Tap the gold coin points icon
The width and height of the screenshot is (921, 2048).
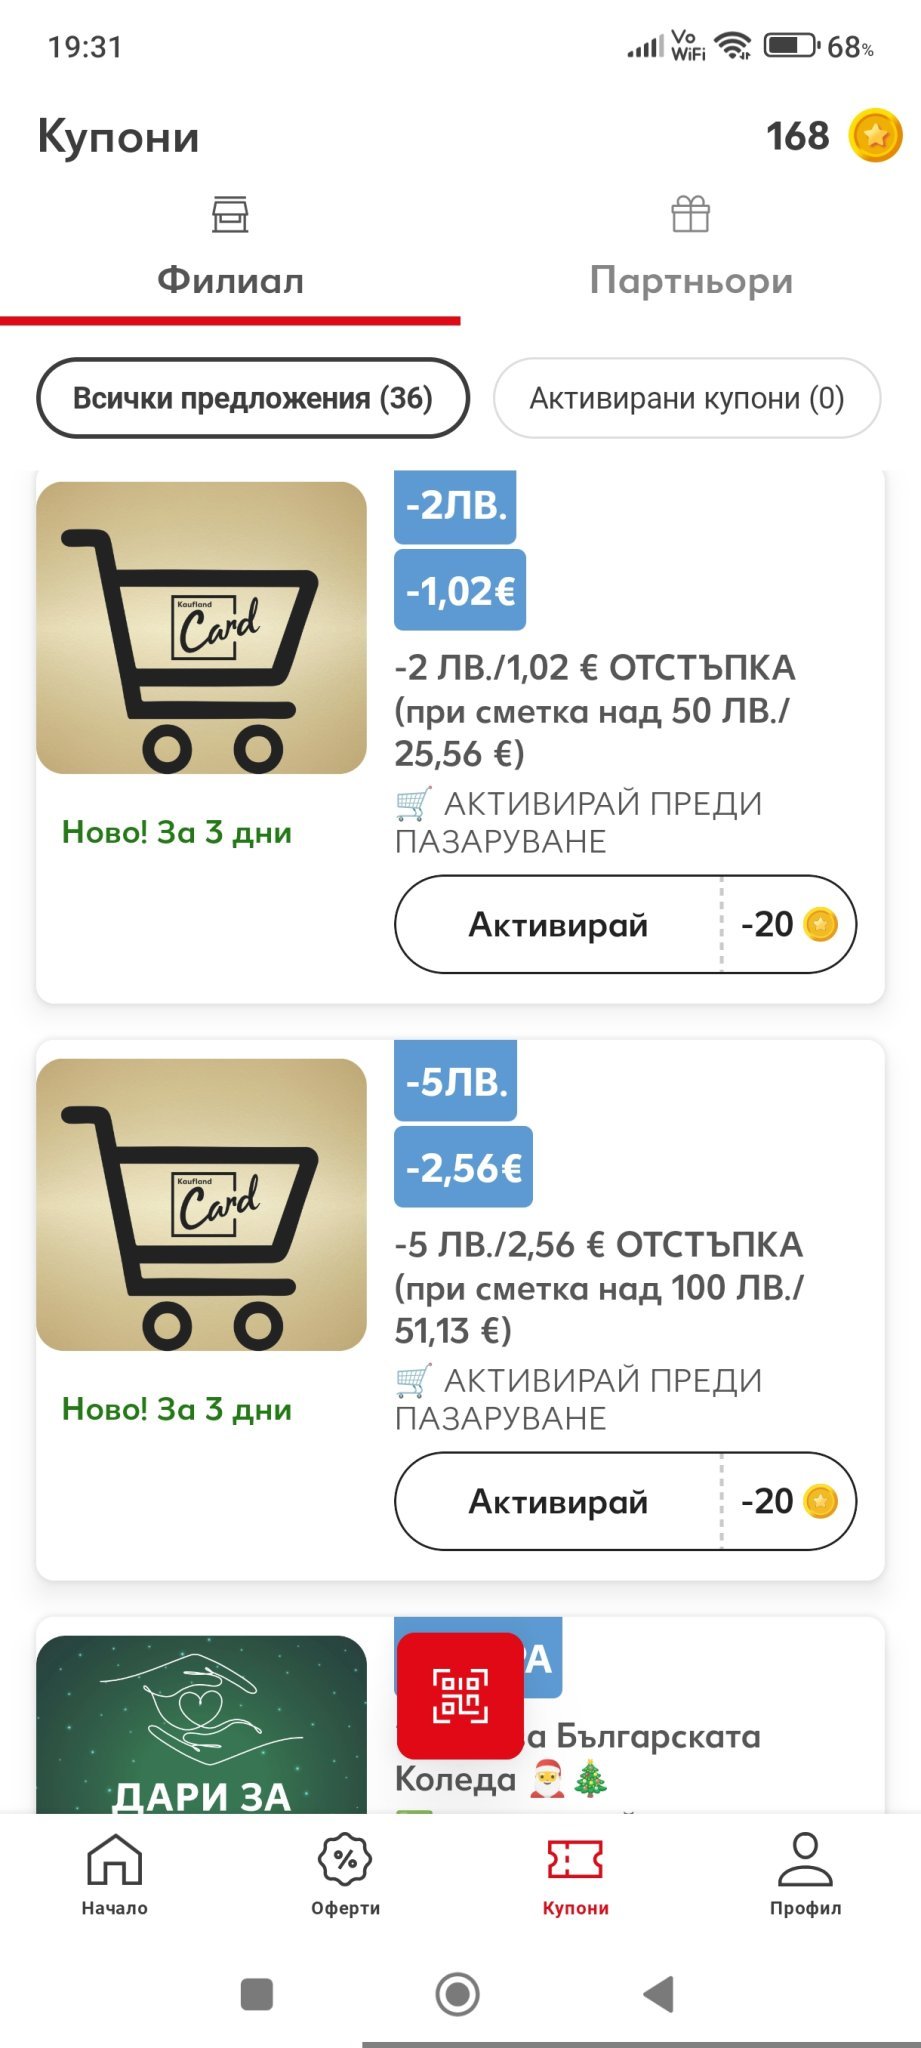pyautogui.click(x=875, y=136)
